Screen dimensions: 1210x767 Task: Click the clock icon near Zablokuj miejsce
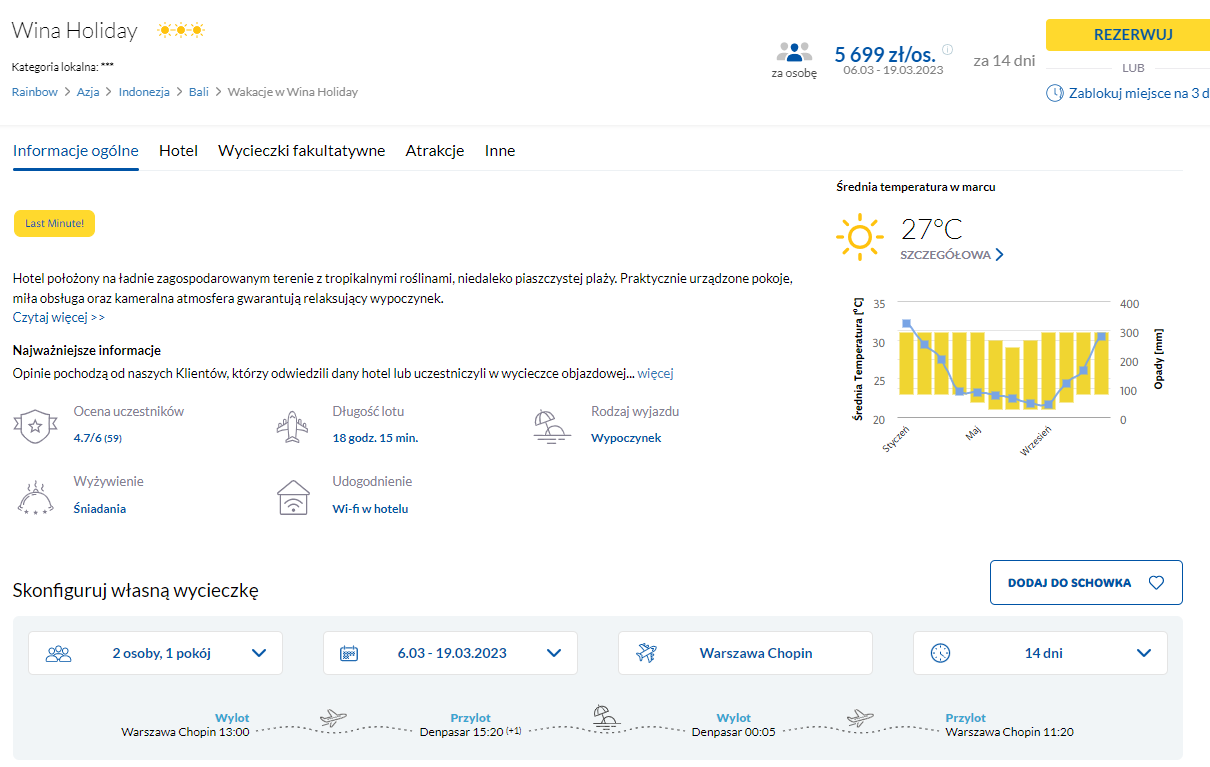coord(1054,93)
